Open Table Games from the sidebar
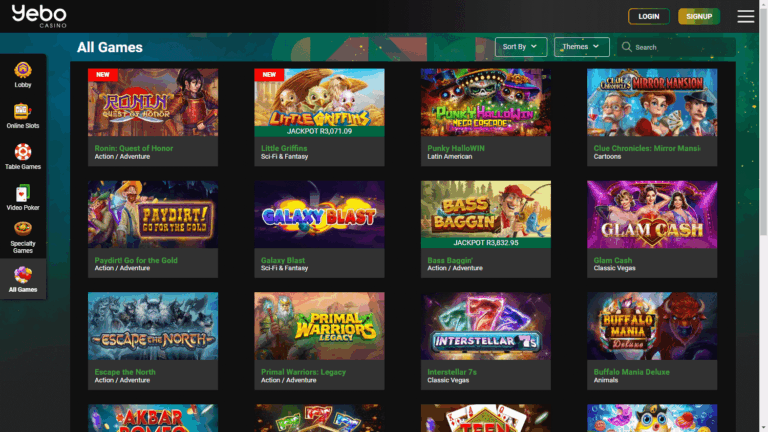Viewport: 768px width, 432px height. 22,156
